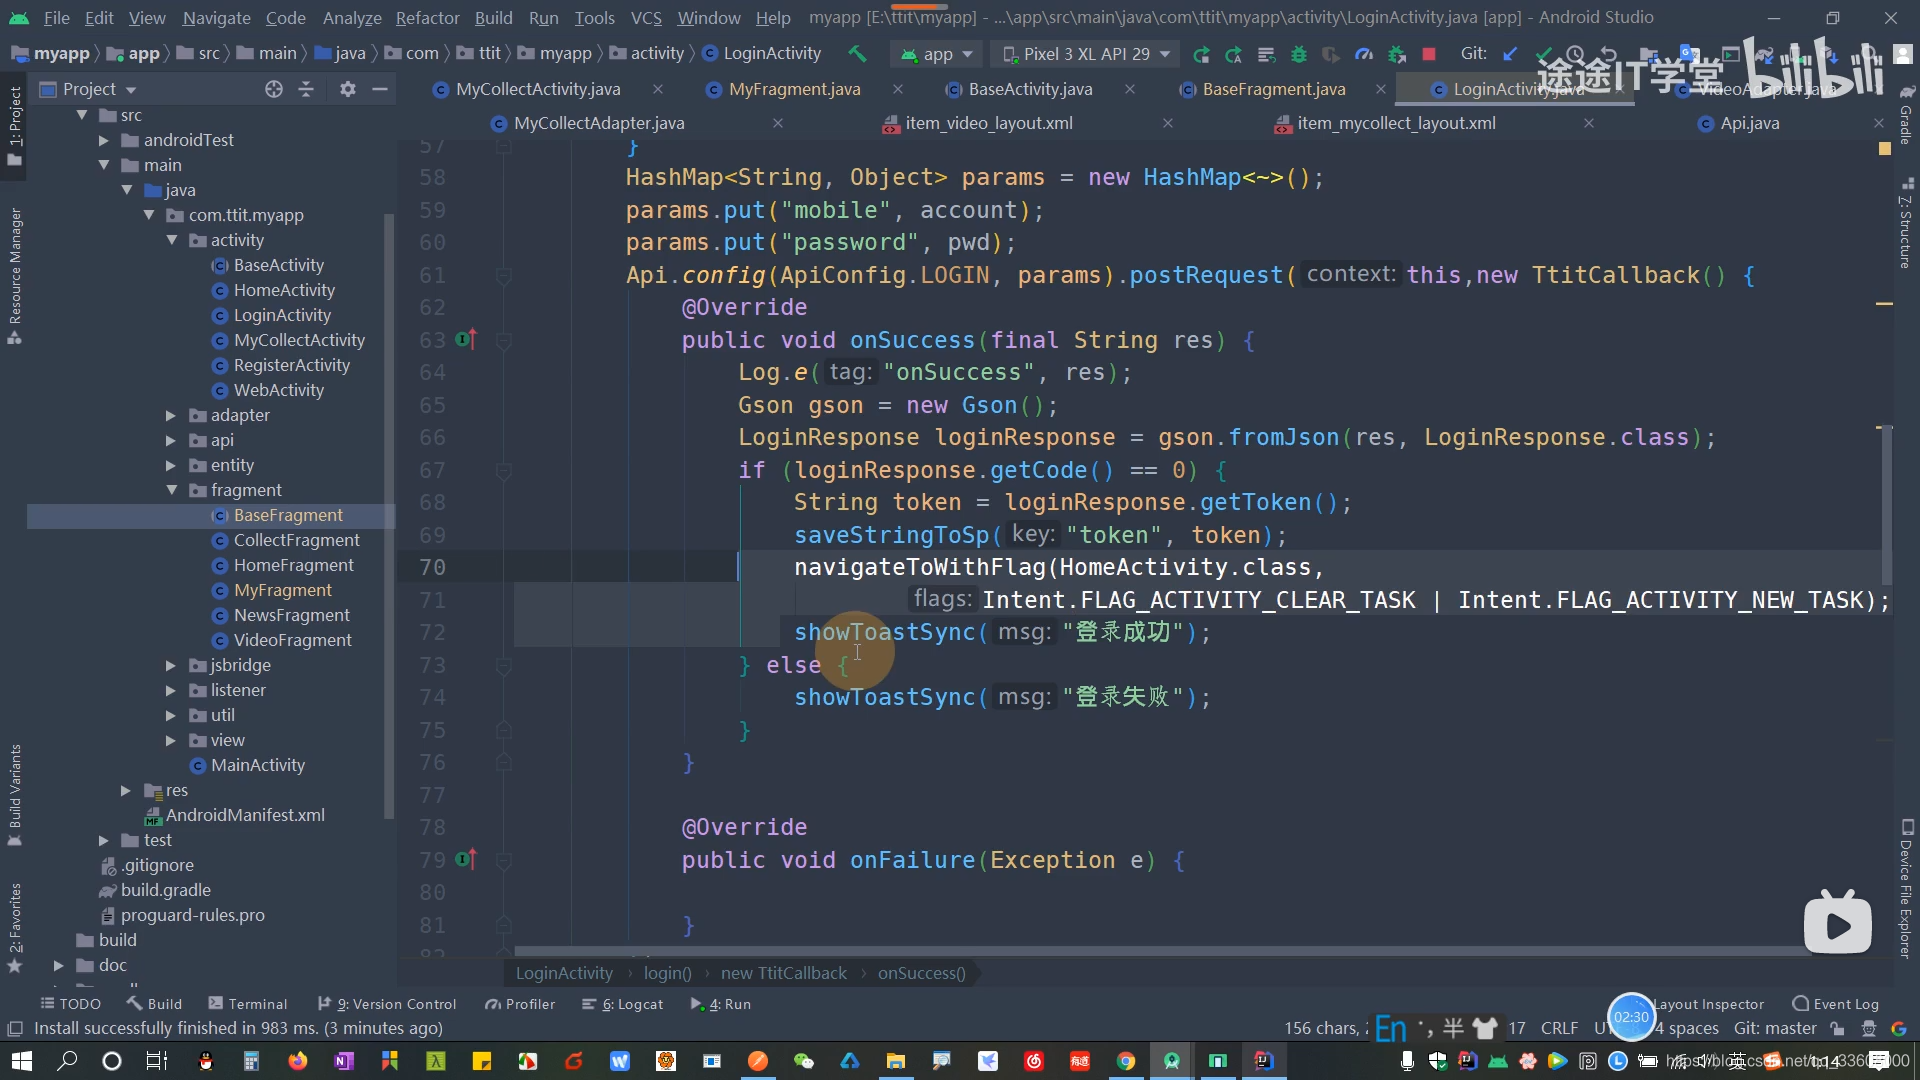This screenshot has width=1920, height=1080.
Task: Click Google icon in status bar
Action: click(x=1899, y=1029)
